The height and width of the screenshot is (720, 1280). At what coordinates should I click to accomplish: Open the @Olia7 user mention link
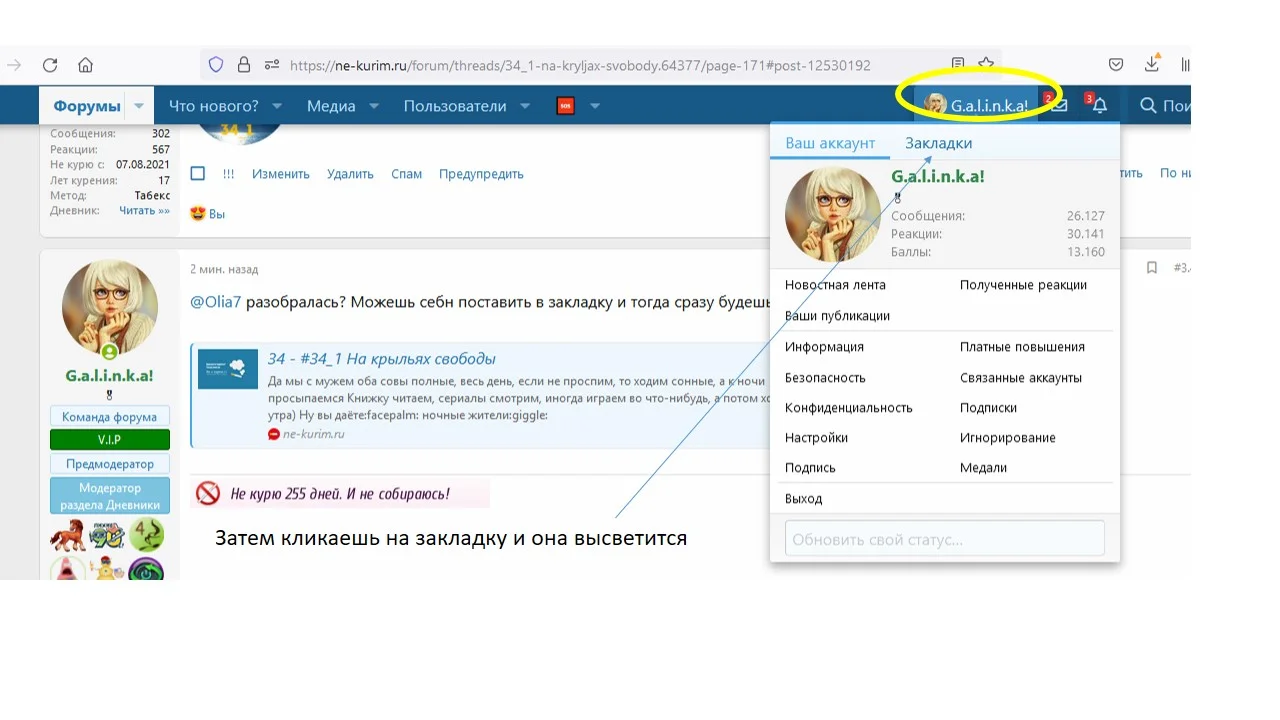(217, 301)
